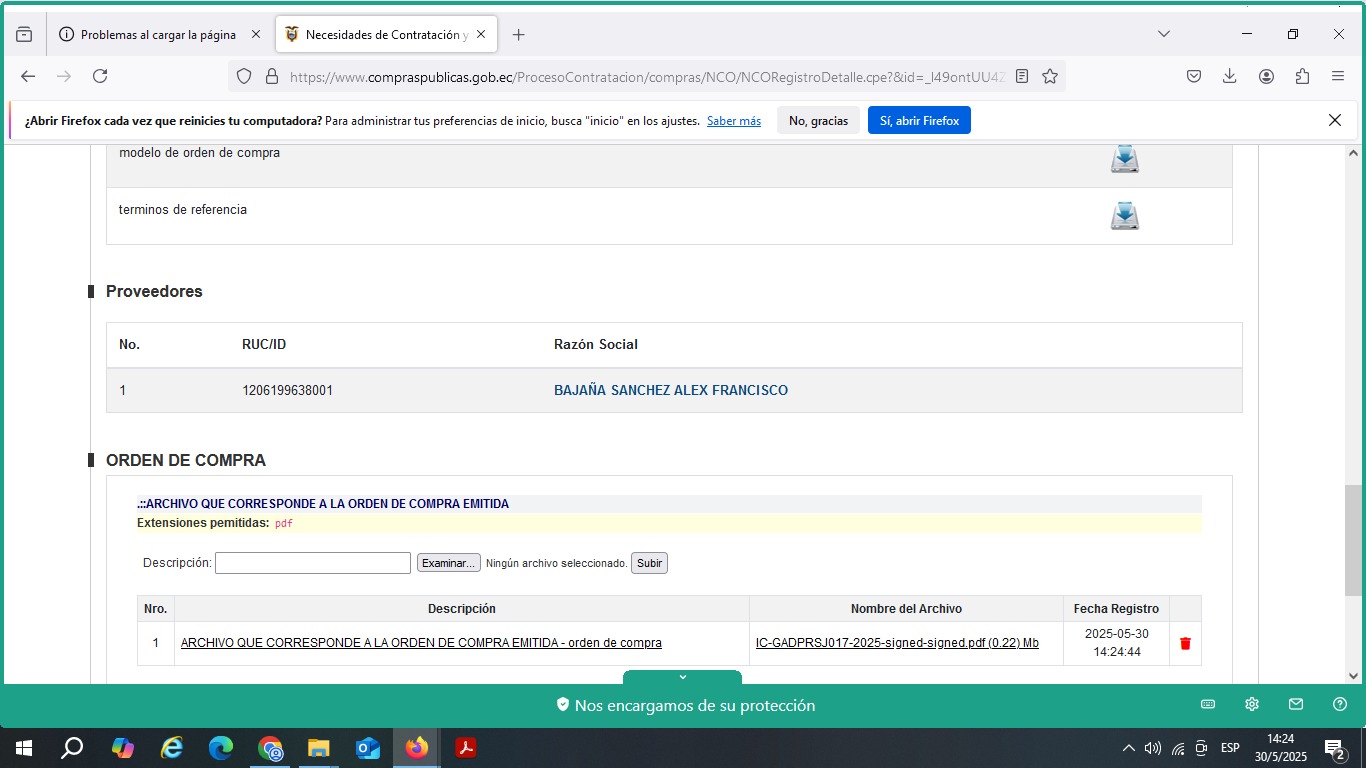
Task: Open Firefox application hamburger menu
Action: [x=1338, y=76]
